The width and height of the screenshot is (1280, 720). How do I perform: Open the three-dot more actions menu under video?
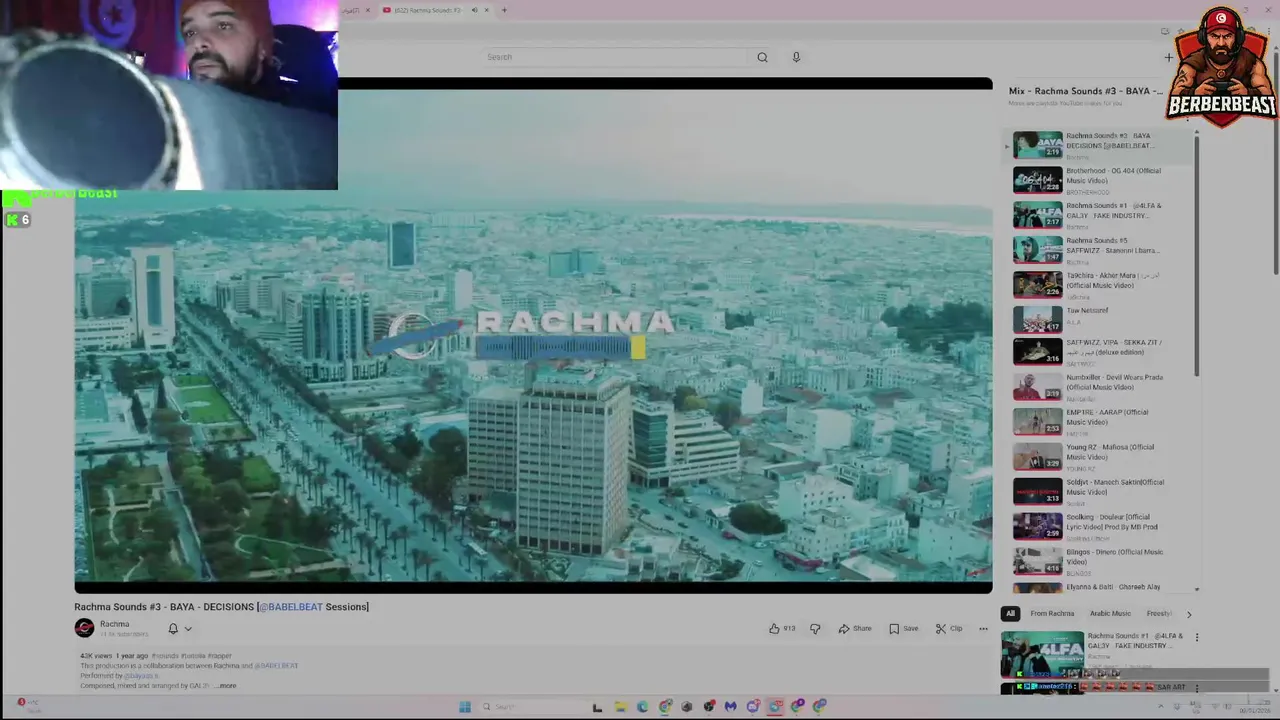983,628
